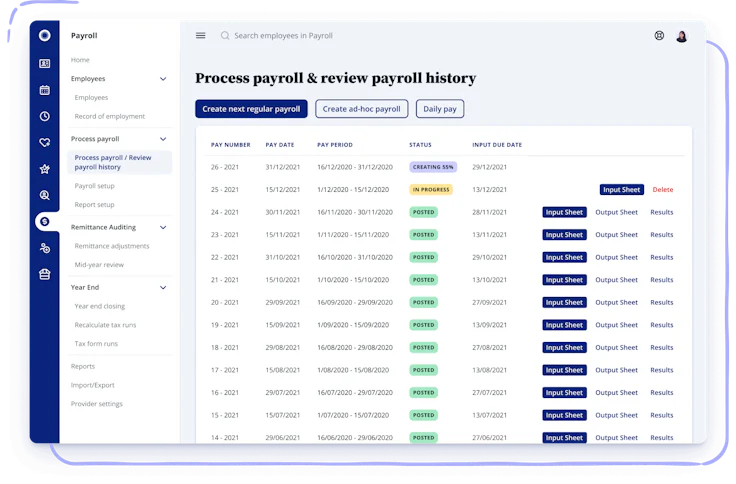Open Input Sheet for pay 17 - 2021

pyautogui.click(x=564, y=370)
